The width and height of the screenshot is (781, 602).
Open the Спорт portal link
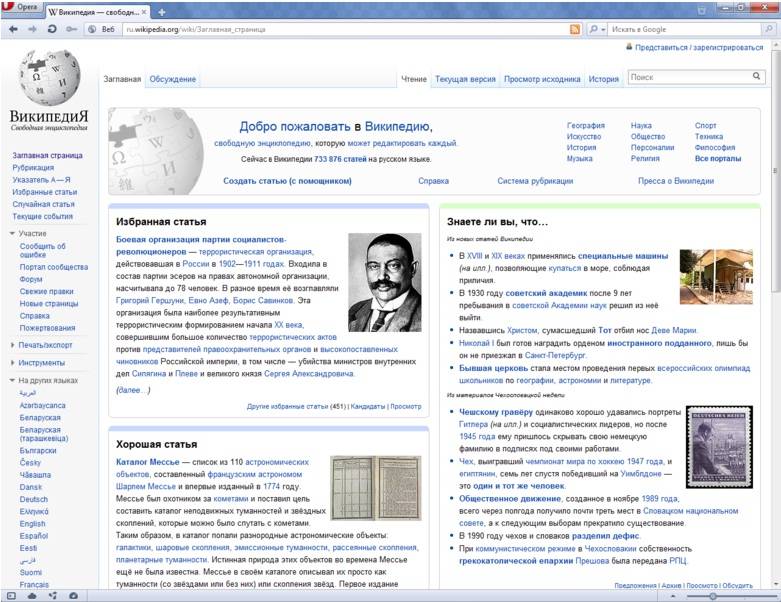pyautogui.click(x=705, y=125)
